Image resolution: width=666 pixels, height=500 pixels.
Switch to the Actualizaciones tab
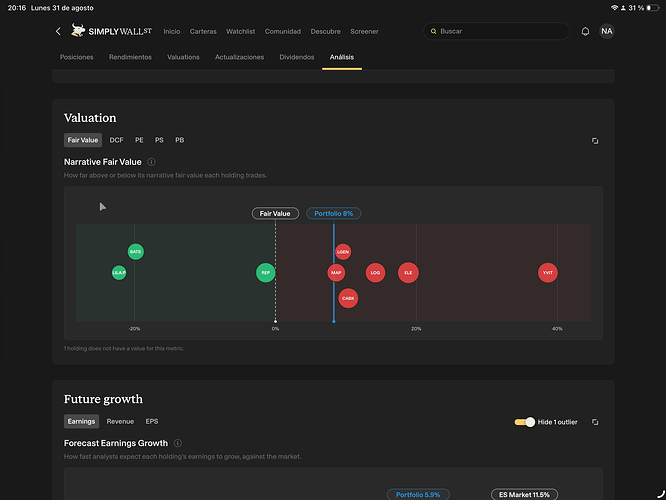point(239,57)
